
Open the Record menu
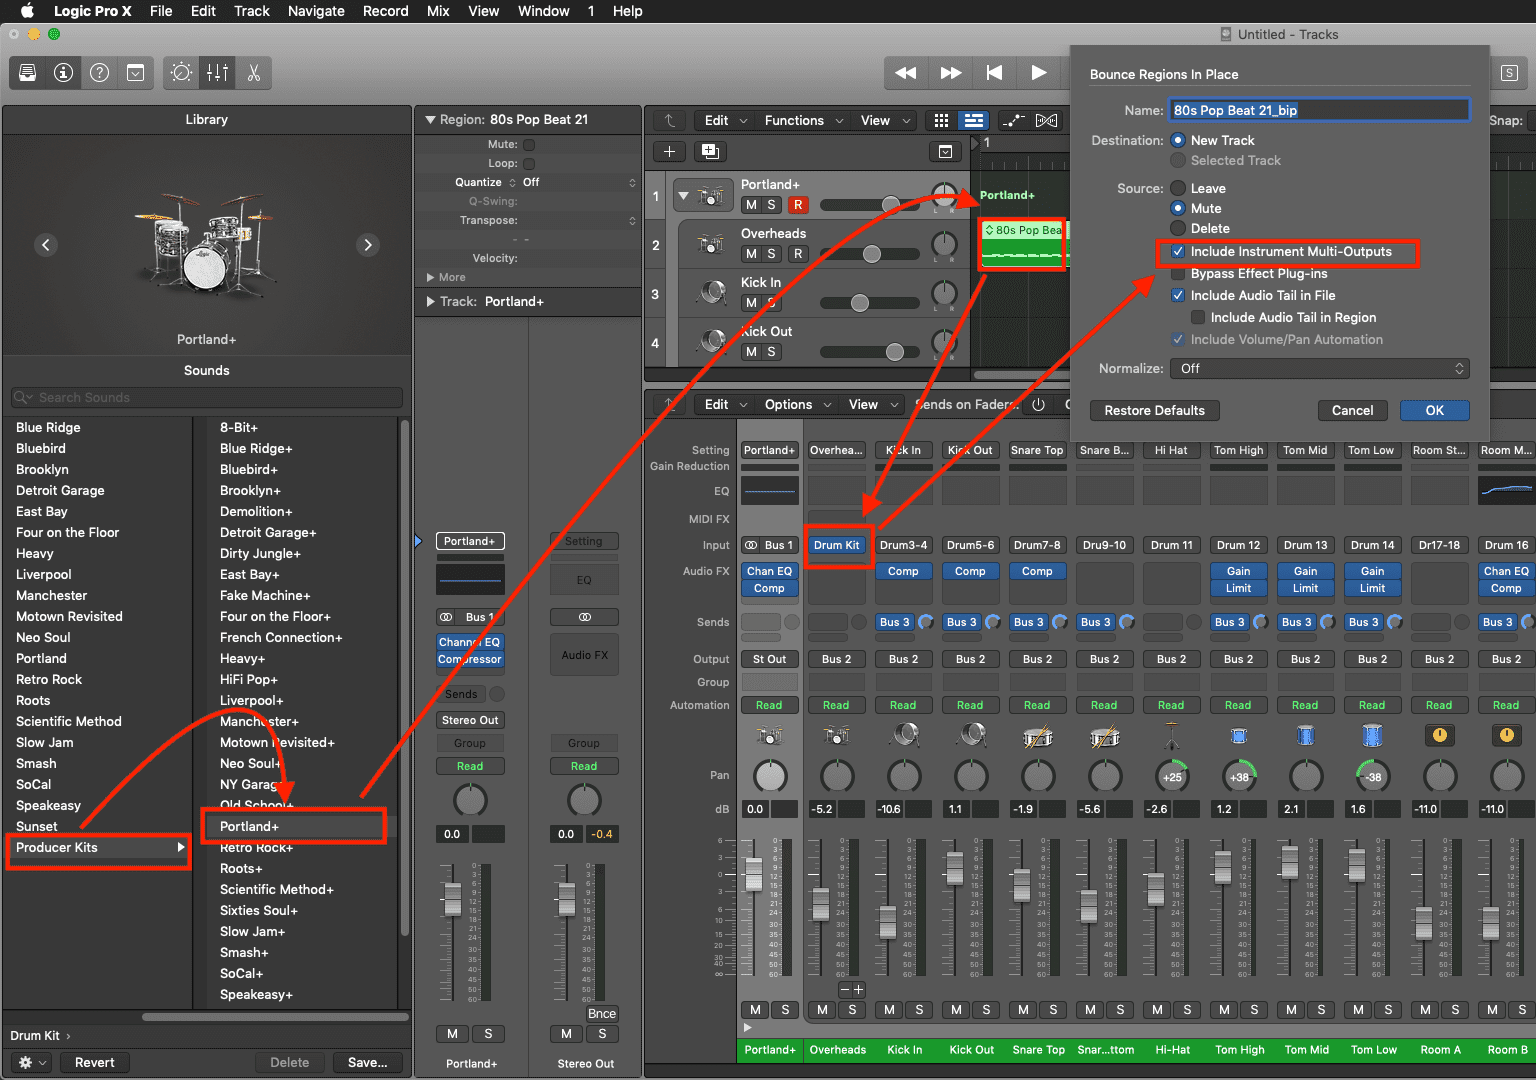point(386,11)
